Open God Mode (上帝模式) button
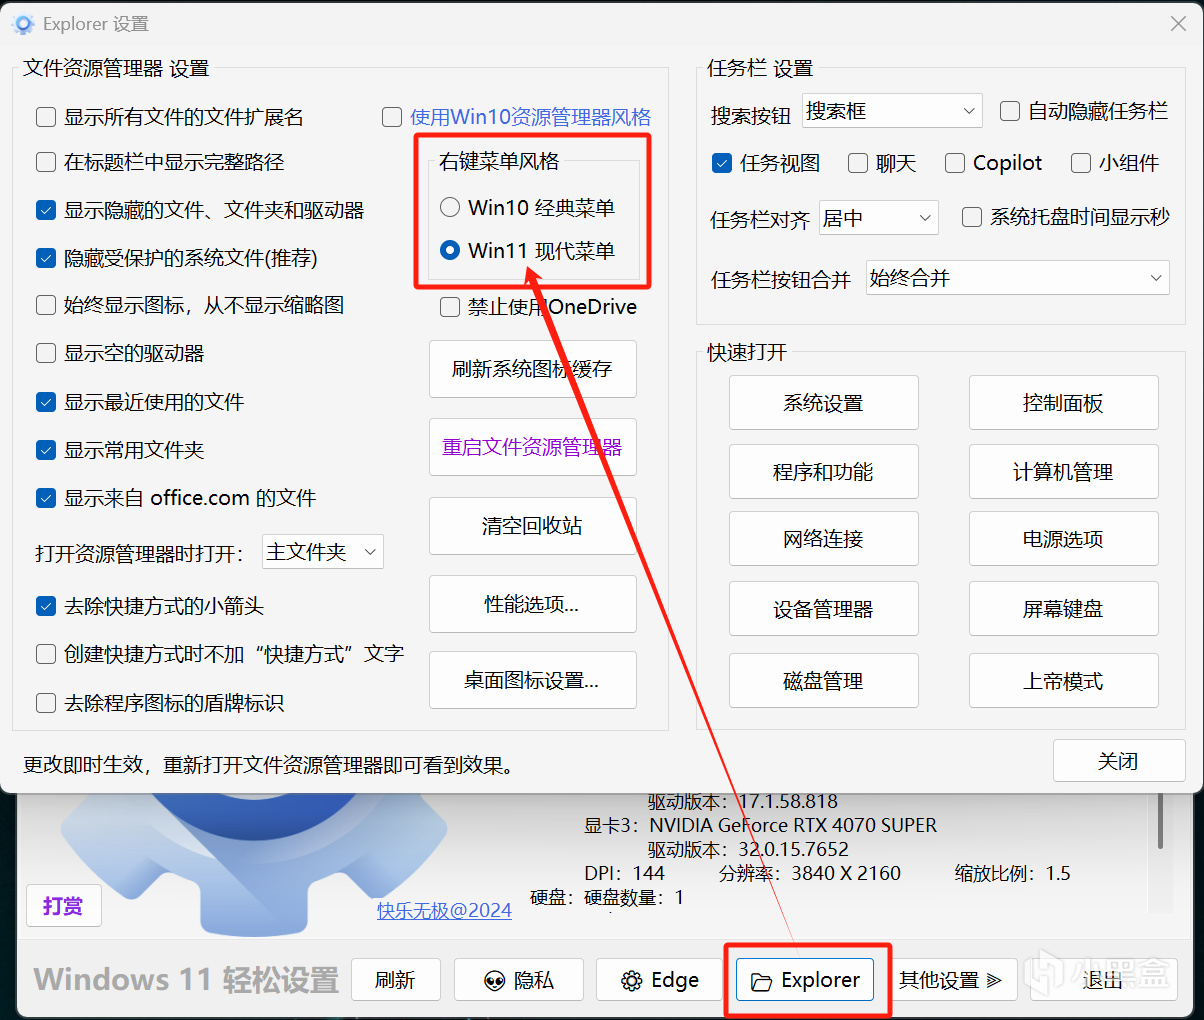Viewport: 1204px width, 1020px height. pos(1064,681)
